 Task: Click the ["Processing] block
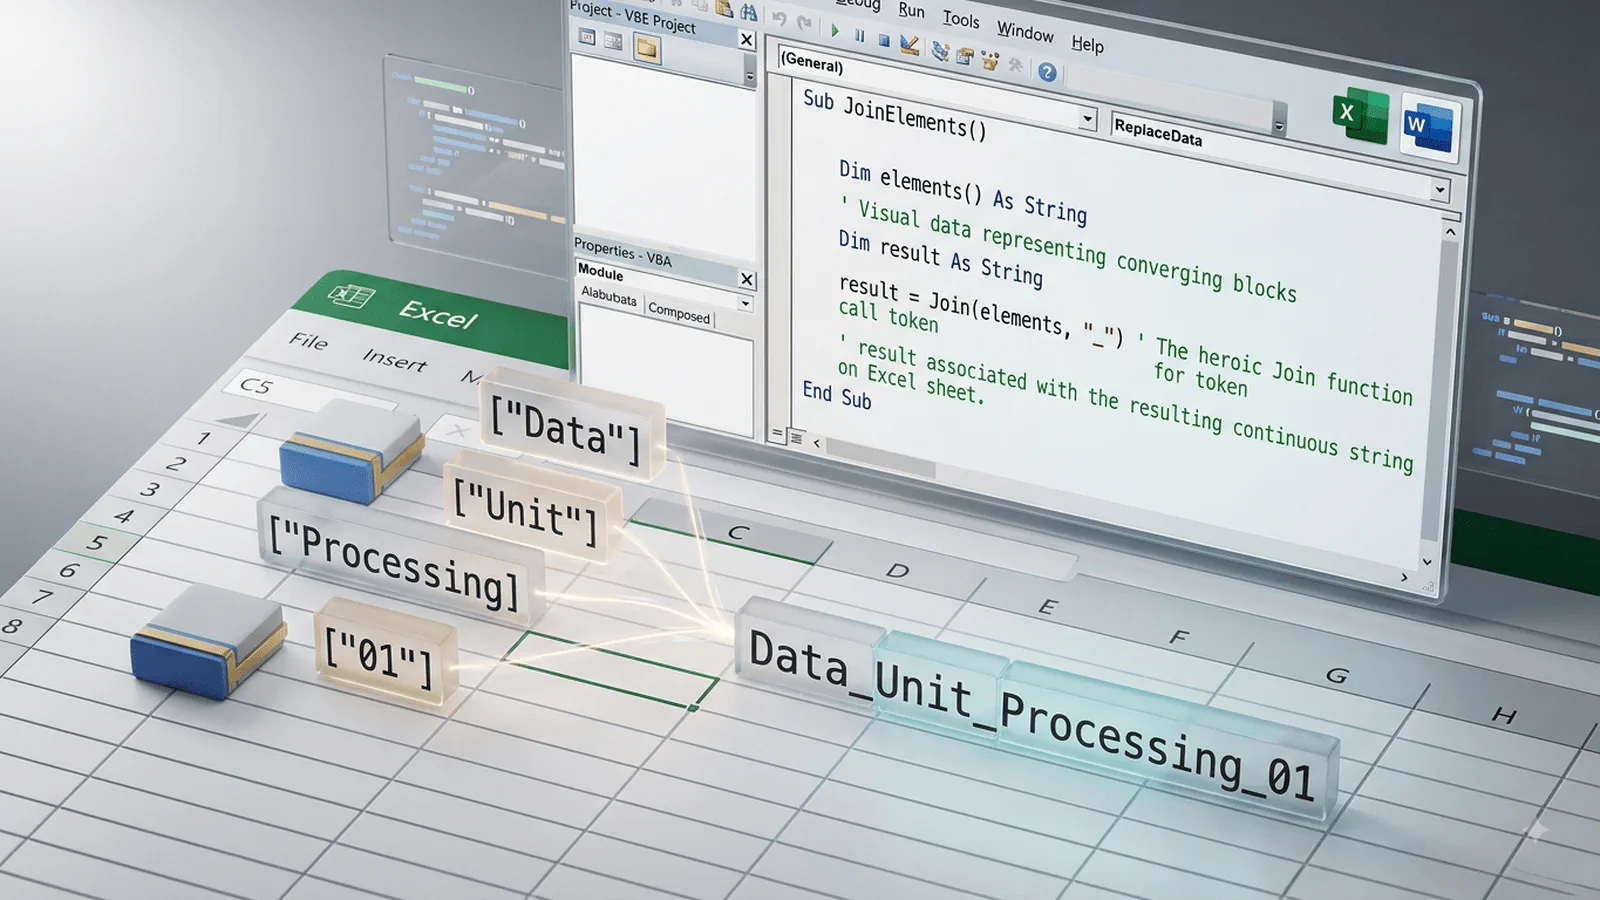pos(400,559)
